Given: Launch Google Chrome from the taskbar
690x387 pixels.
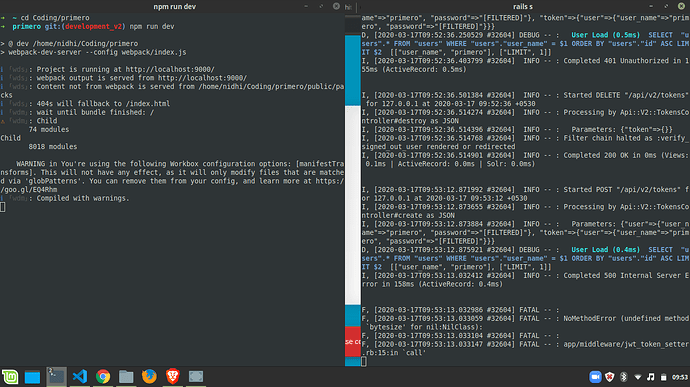Looking at the screenshot, I should [103, 376].
